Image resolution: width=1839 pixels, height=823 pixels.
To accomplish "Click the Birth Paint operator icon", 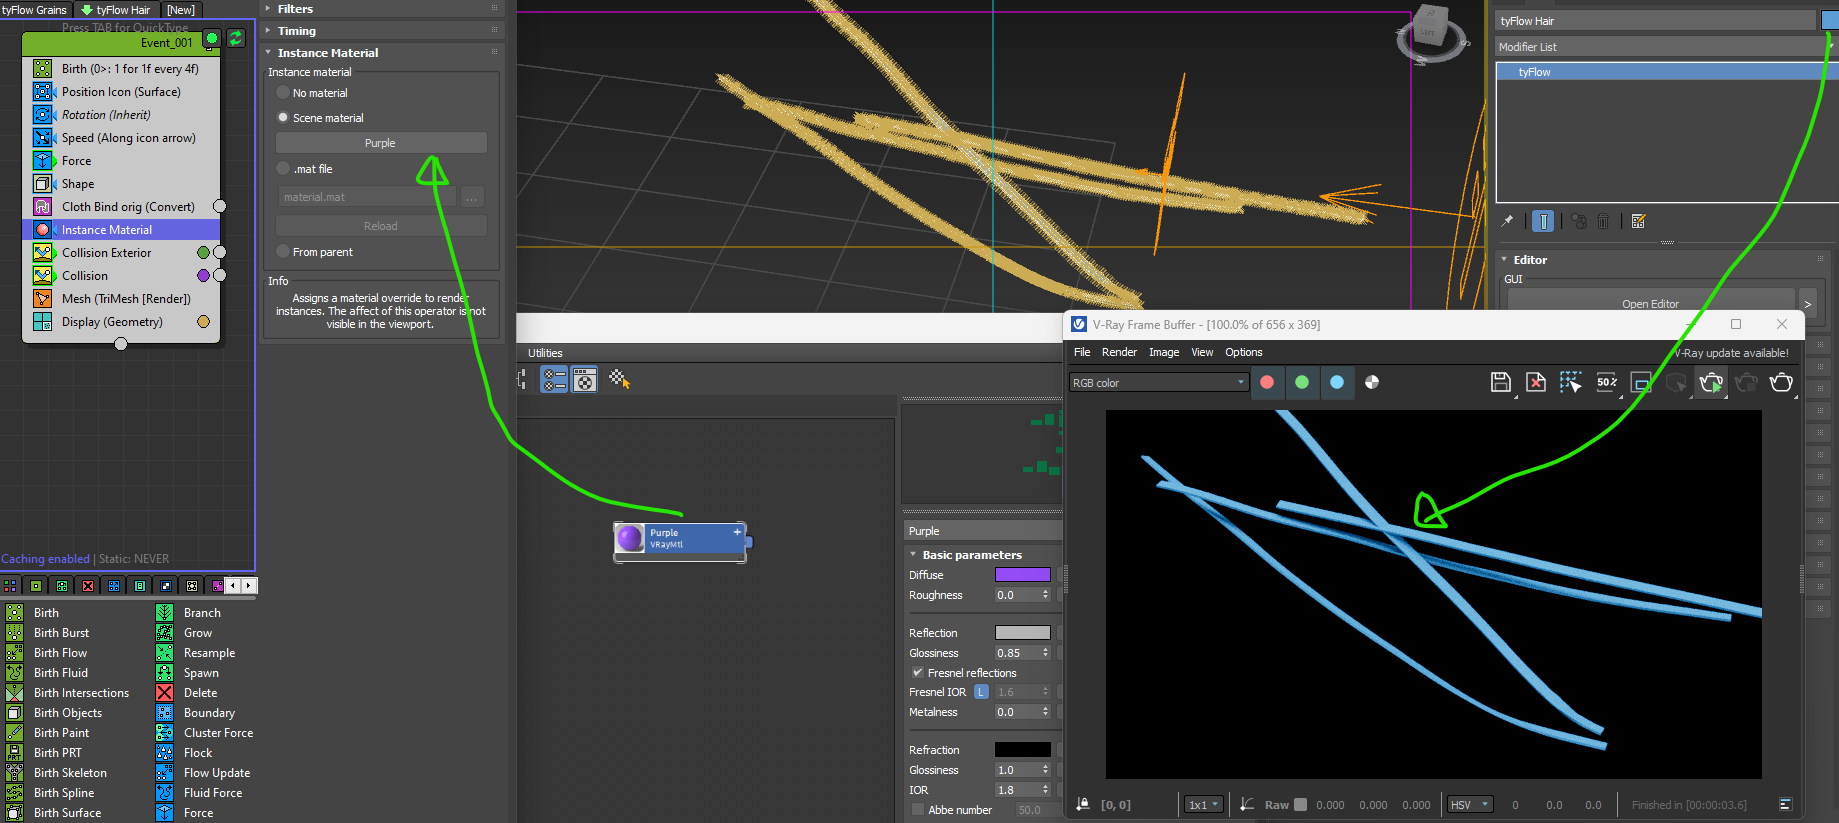I will (15, 733).
